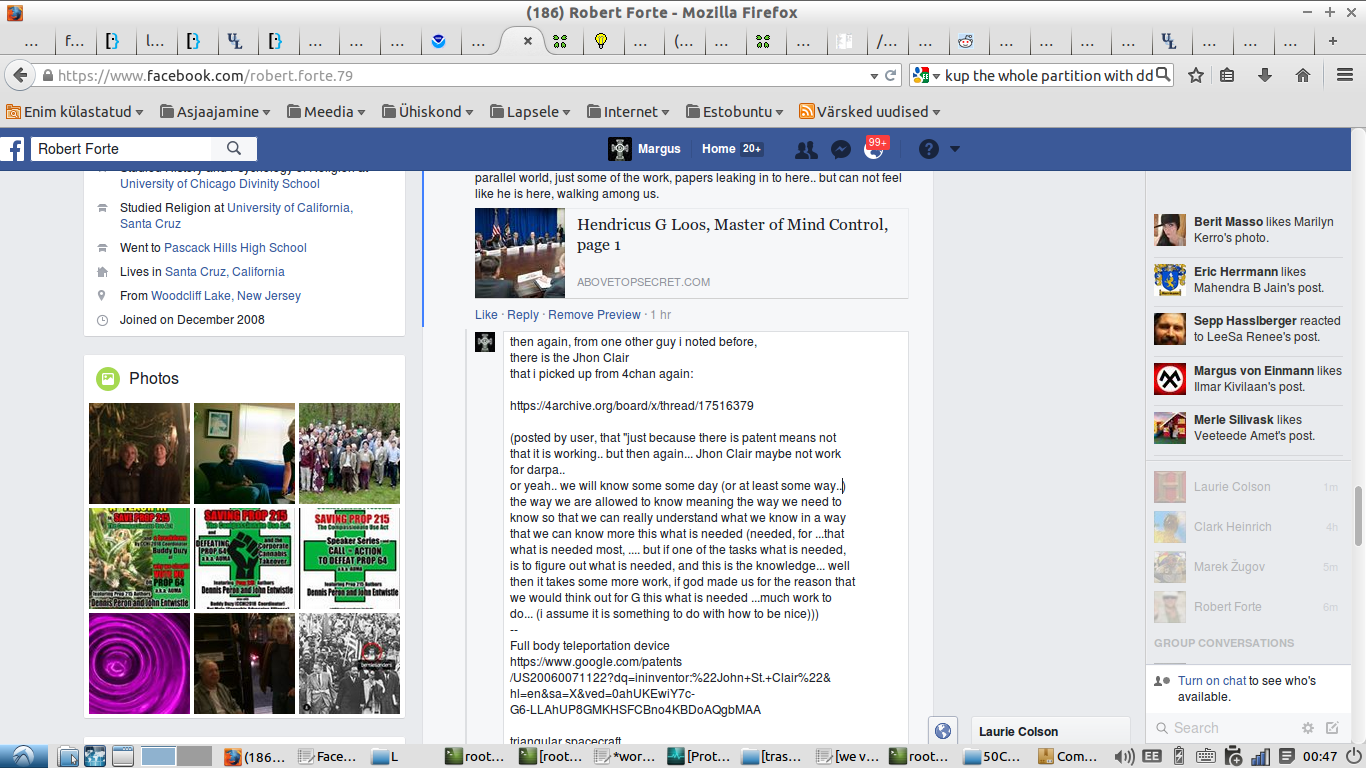Click the network signal bars icon
The image size is (1366, 768).
point(1261,757)
